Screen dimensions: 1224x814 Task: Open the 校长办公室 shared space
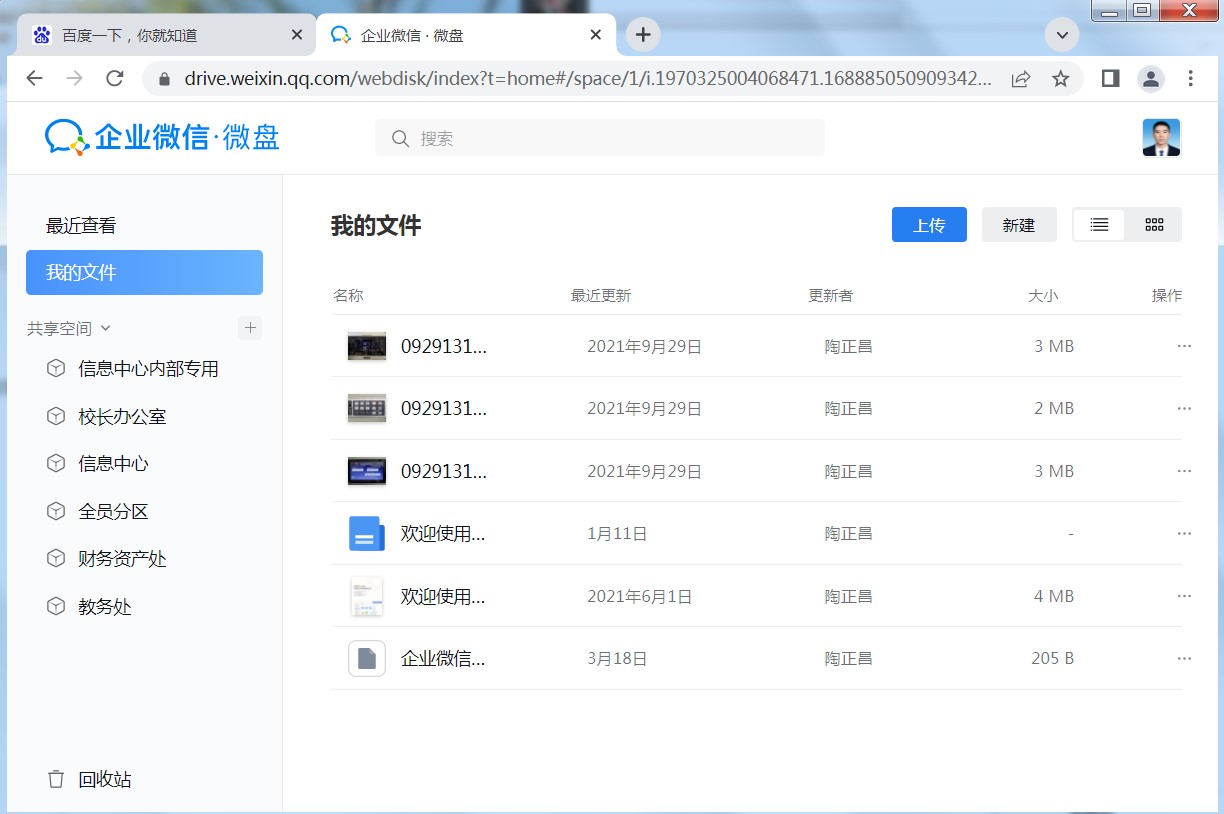(x=122, y=417)
